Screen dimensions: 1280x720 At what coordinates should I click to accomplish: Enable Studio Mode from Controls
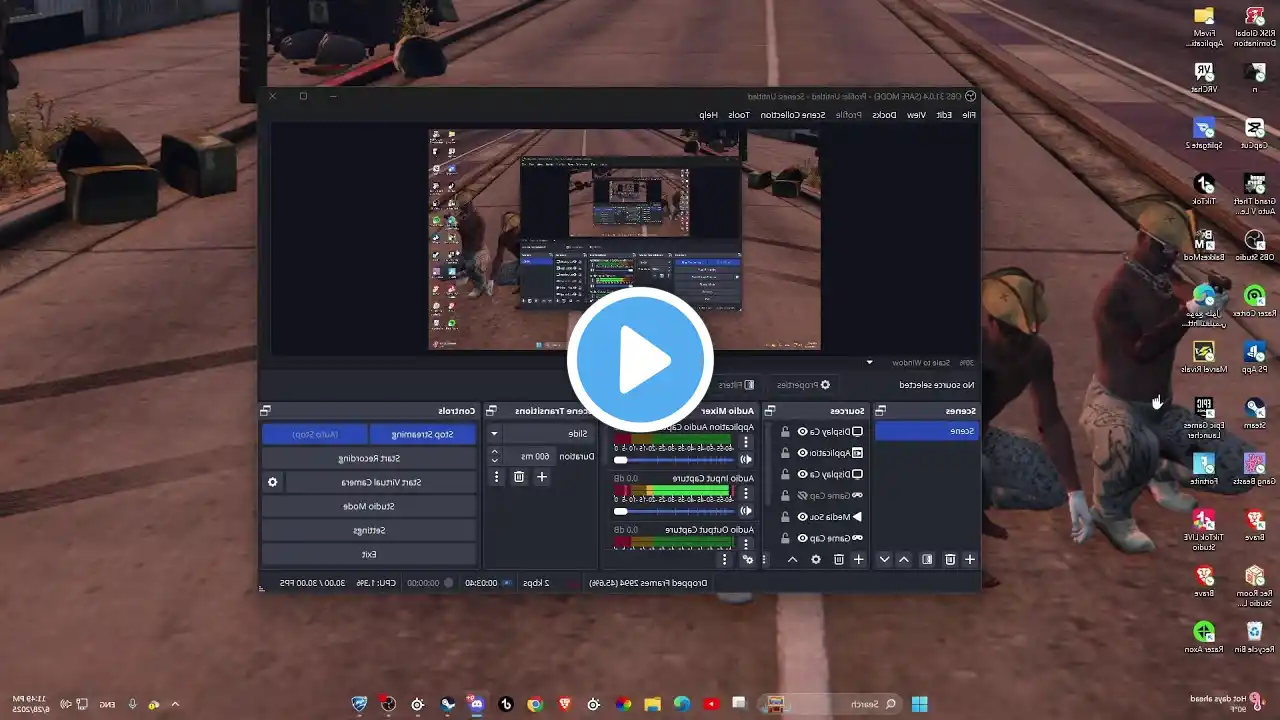[x=369, y=506]
